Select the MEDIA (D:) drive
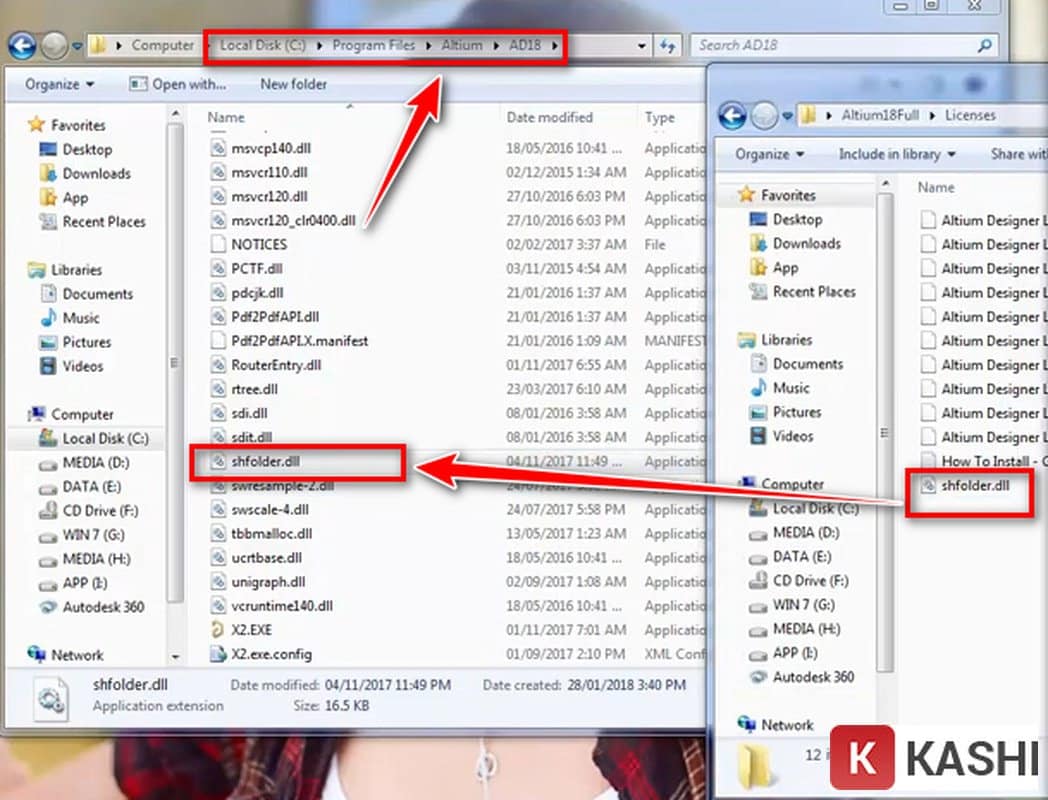Image resolution: width=1048 pixels, height=800 pixels. click(x=93, y=463)
